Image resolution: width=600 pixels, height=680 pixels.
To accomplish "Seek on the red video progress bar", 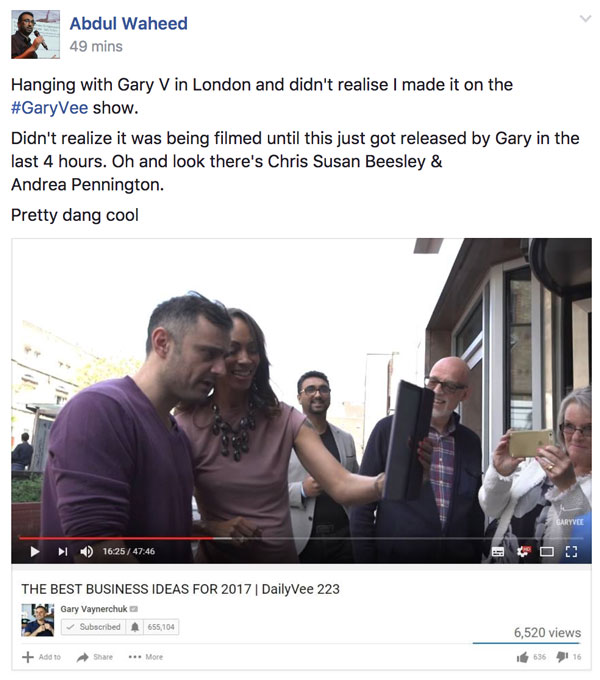I will click(116, 538).
